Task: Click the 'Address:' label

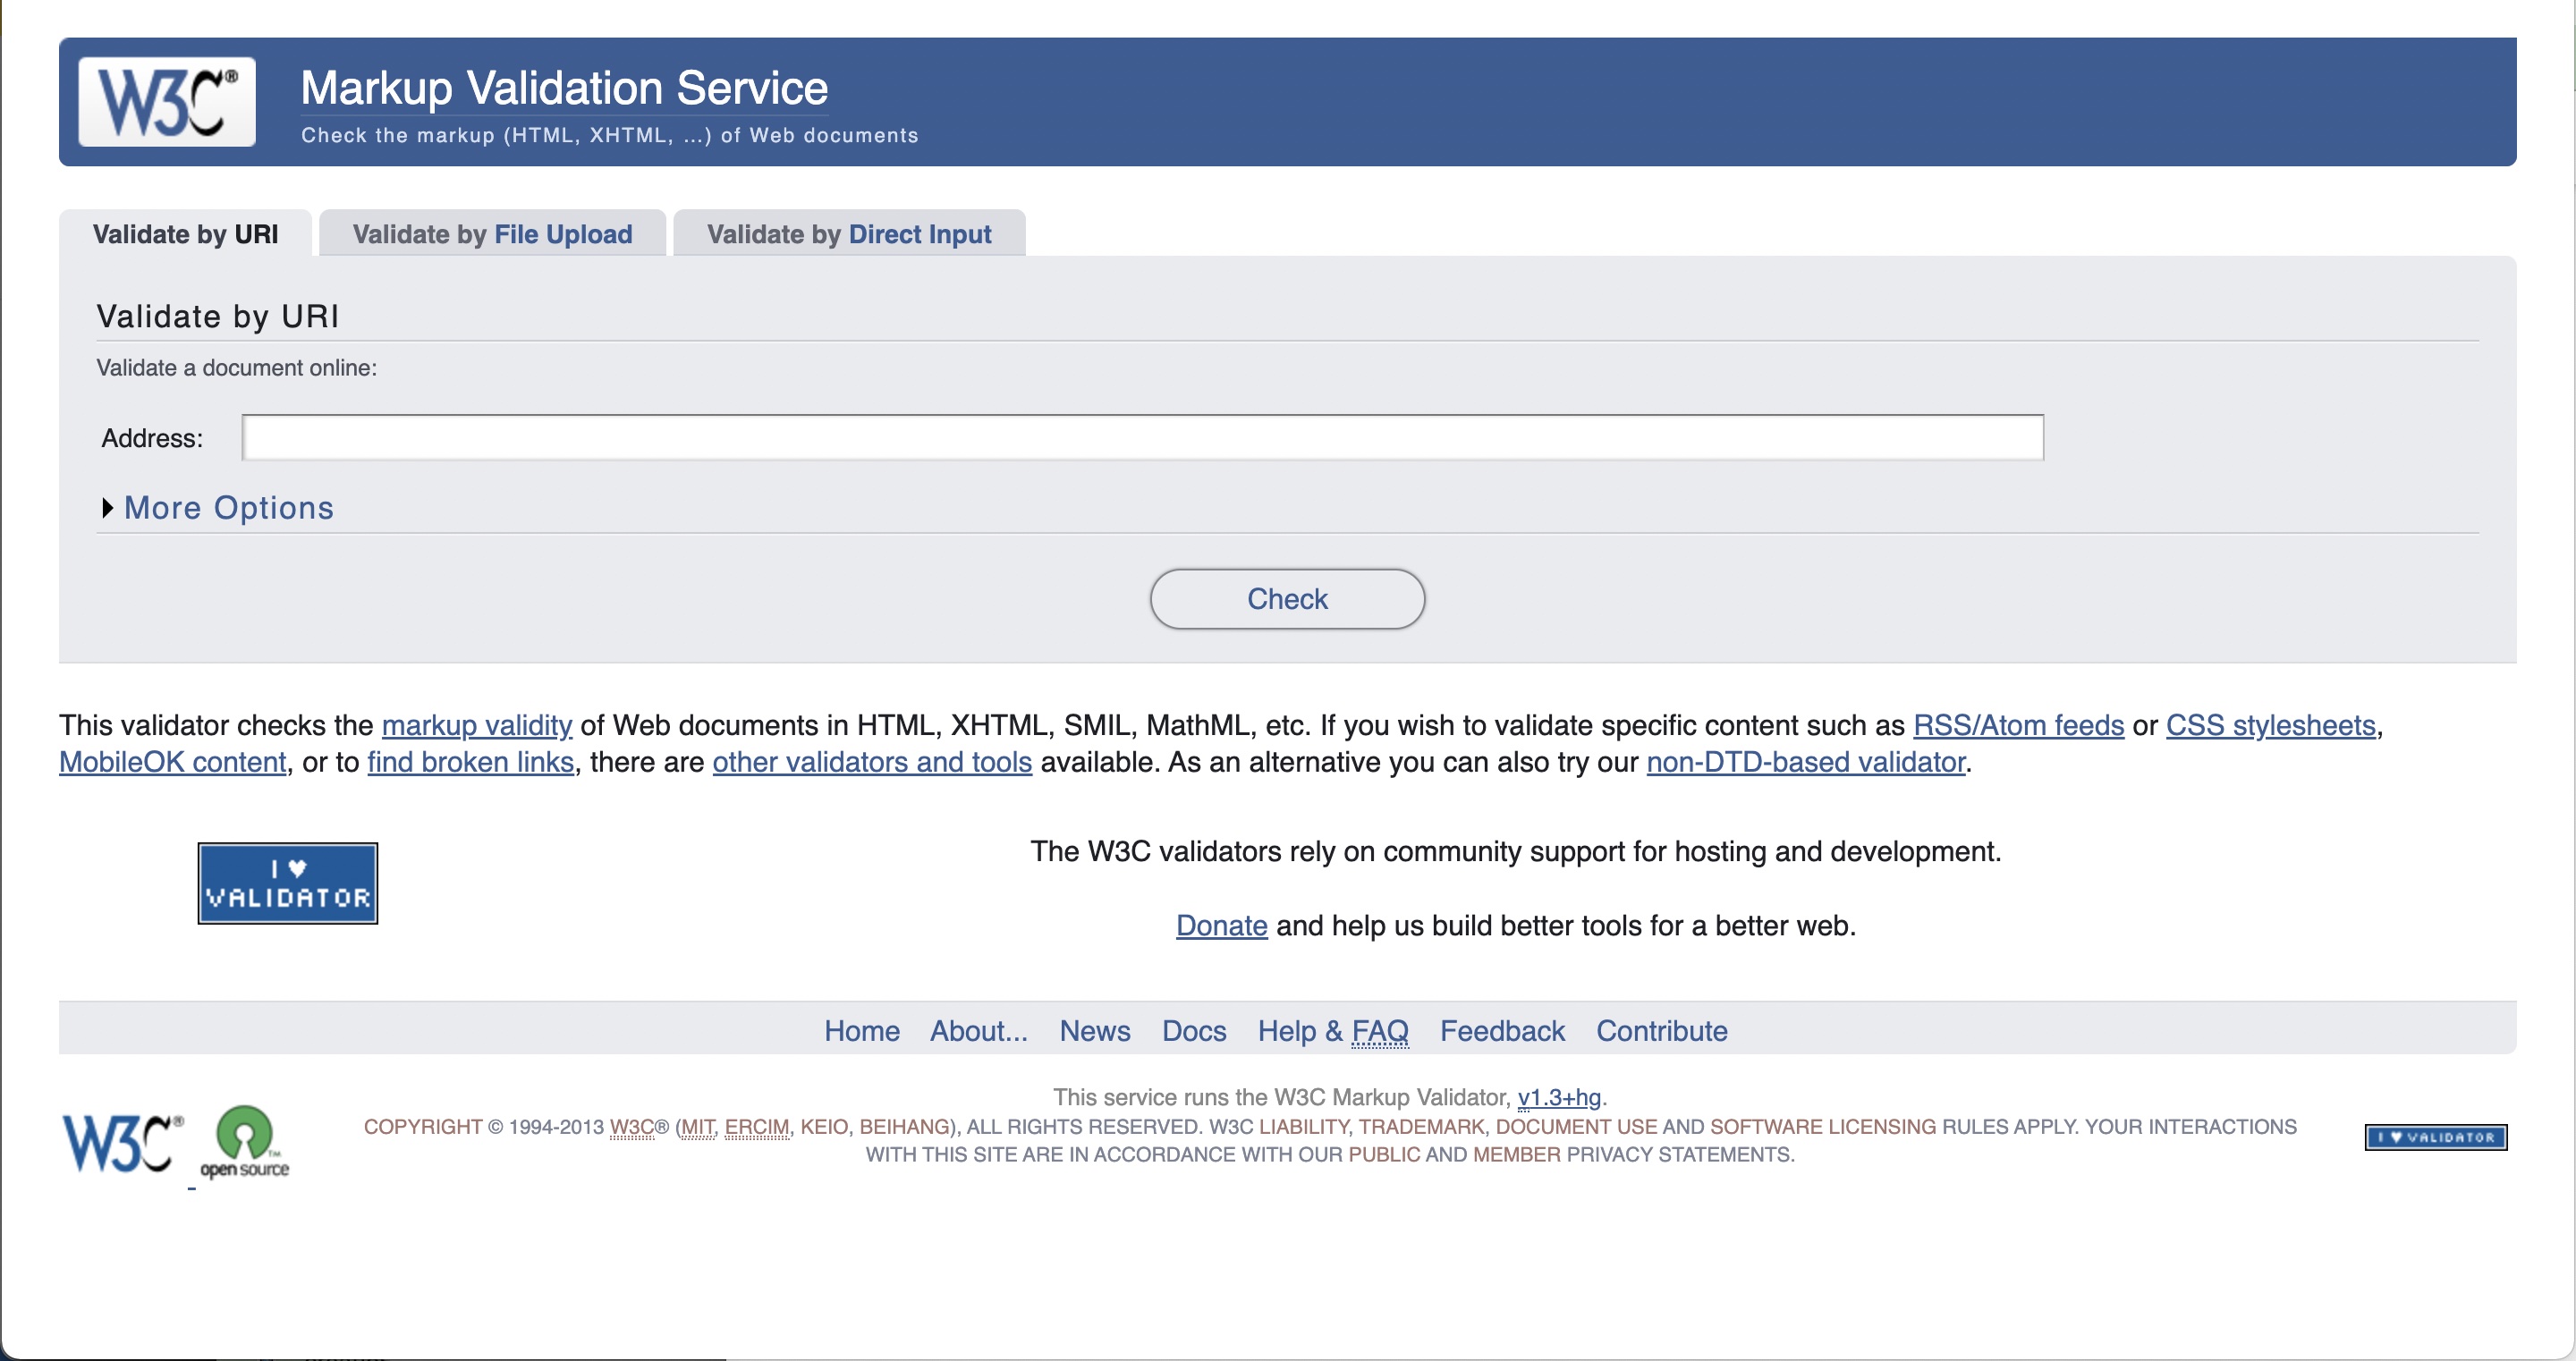Action: coord(152,438)
